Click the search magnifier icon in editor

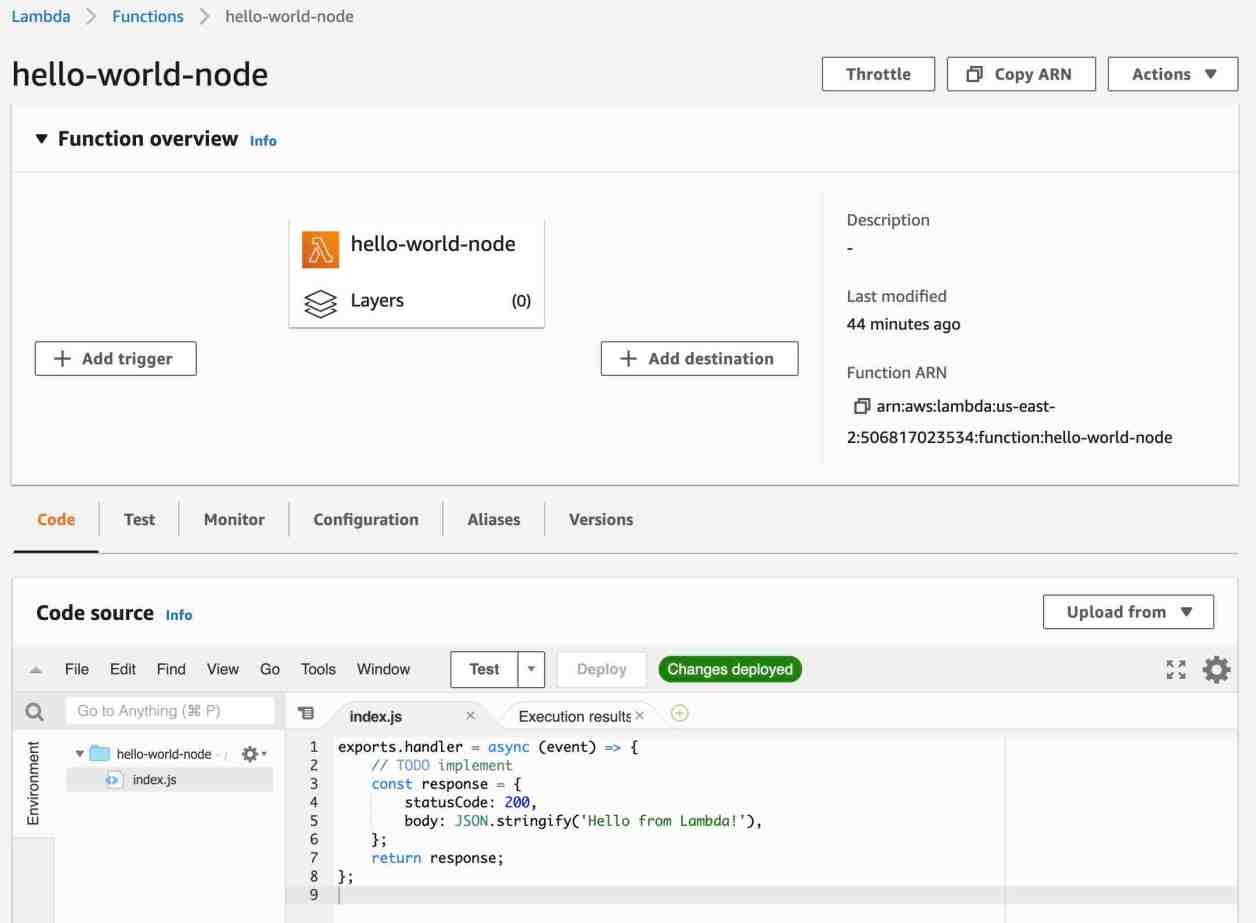[x=34, y=712]
